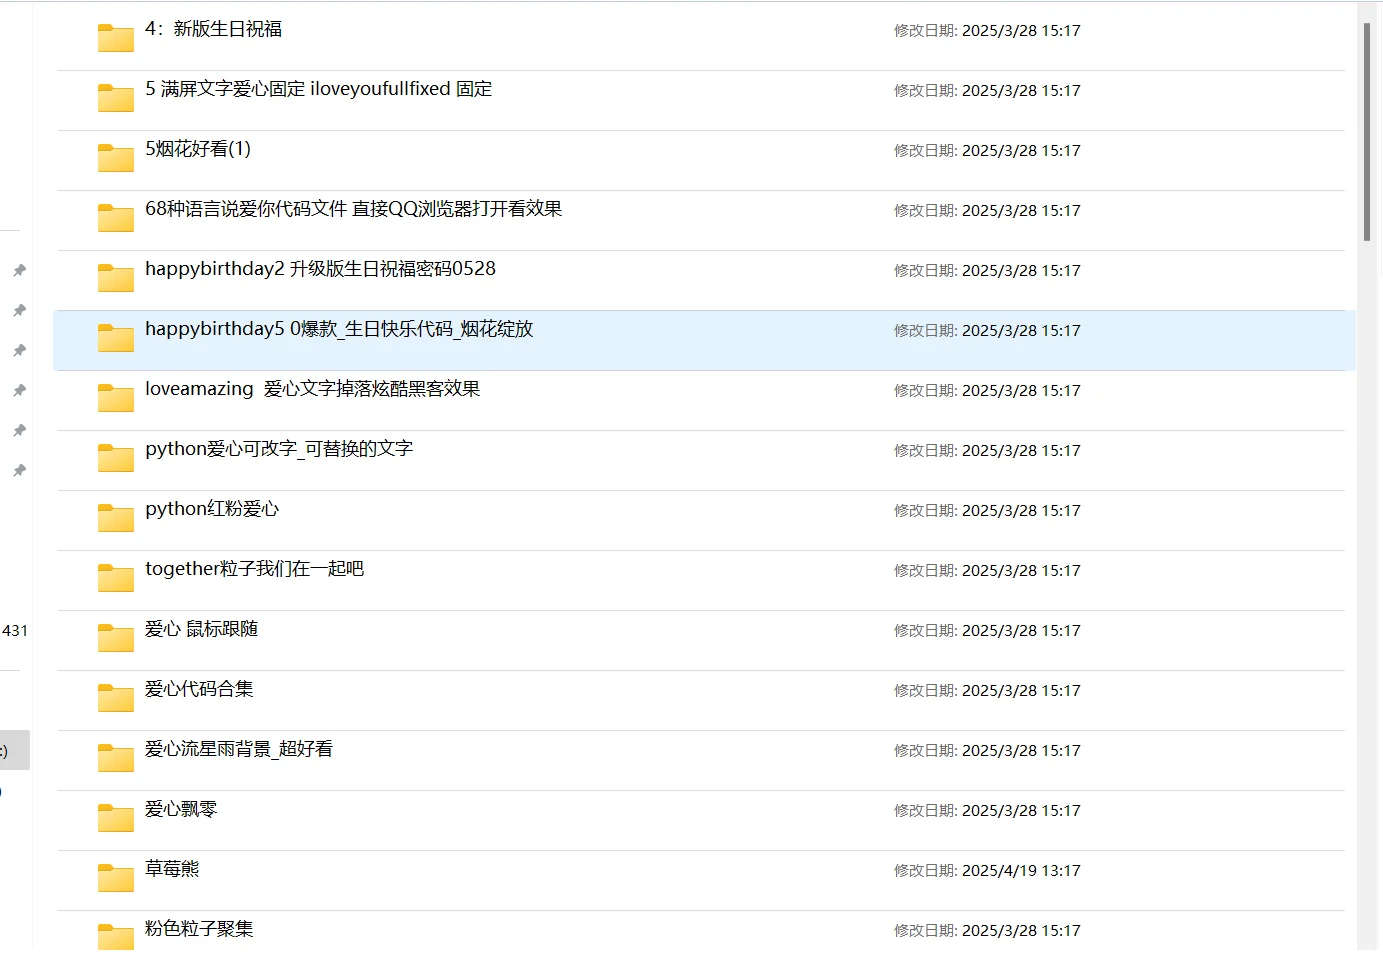Select the 爱心 鼠标跟随 folder name
The width and height of the screenshot is (1383, 972).
(x=198, y=628)
